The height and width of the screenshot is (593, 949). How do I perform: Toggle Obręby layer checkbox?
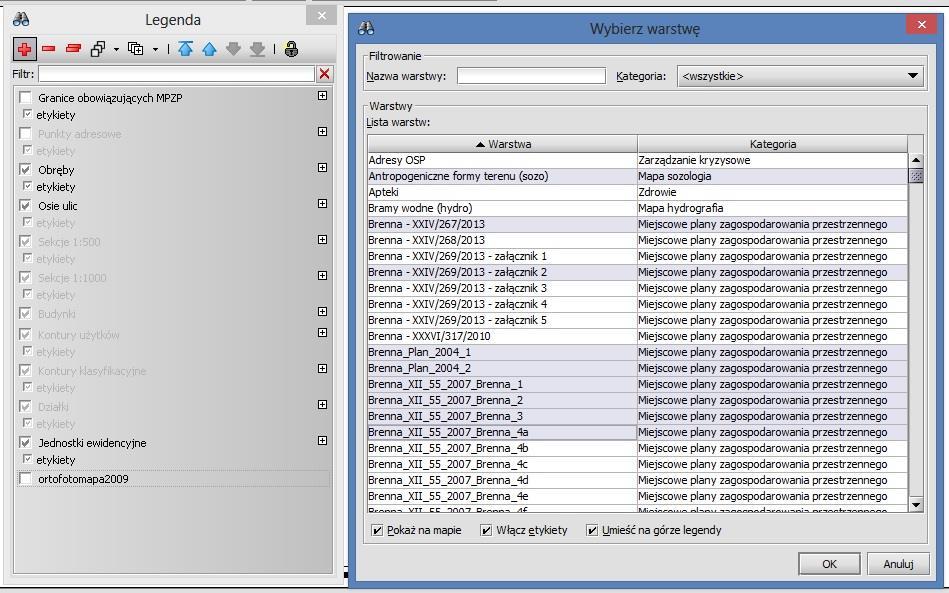[x=25, y=169]
